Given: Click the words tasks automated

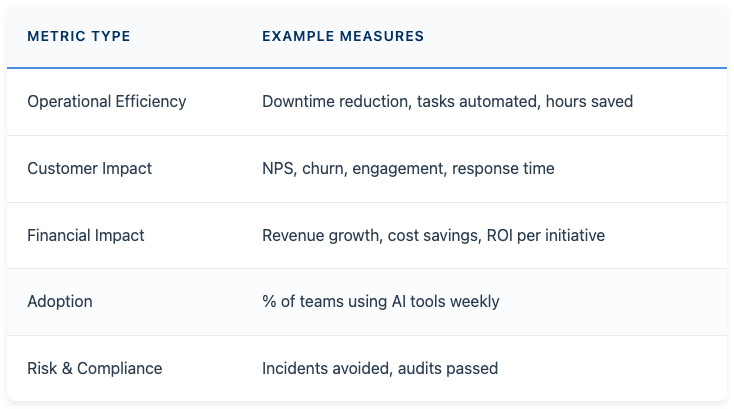Looking at the screenshot, I should (477, 102).
